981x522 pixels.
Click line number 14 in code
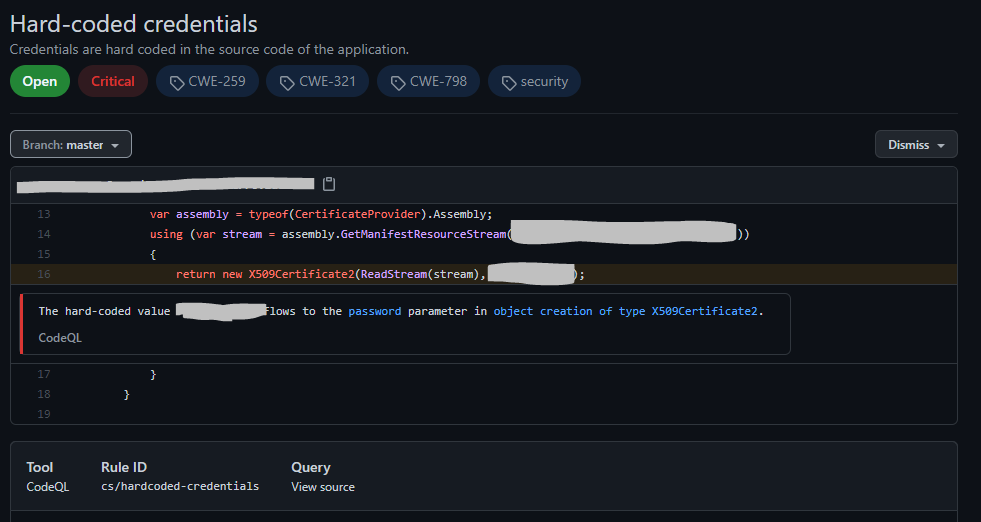(44, 234)
